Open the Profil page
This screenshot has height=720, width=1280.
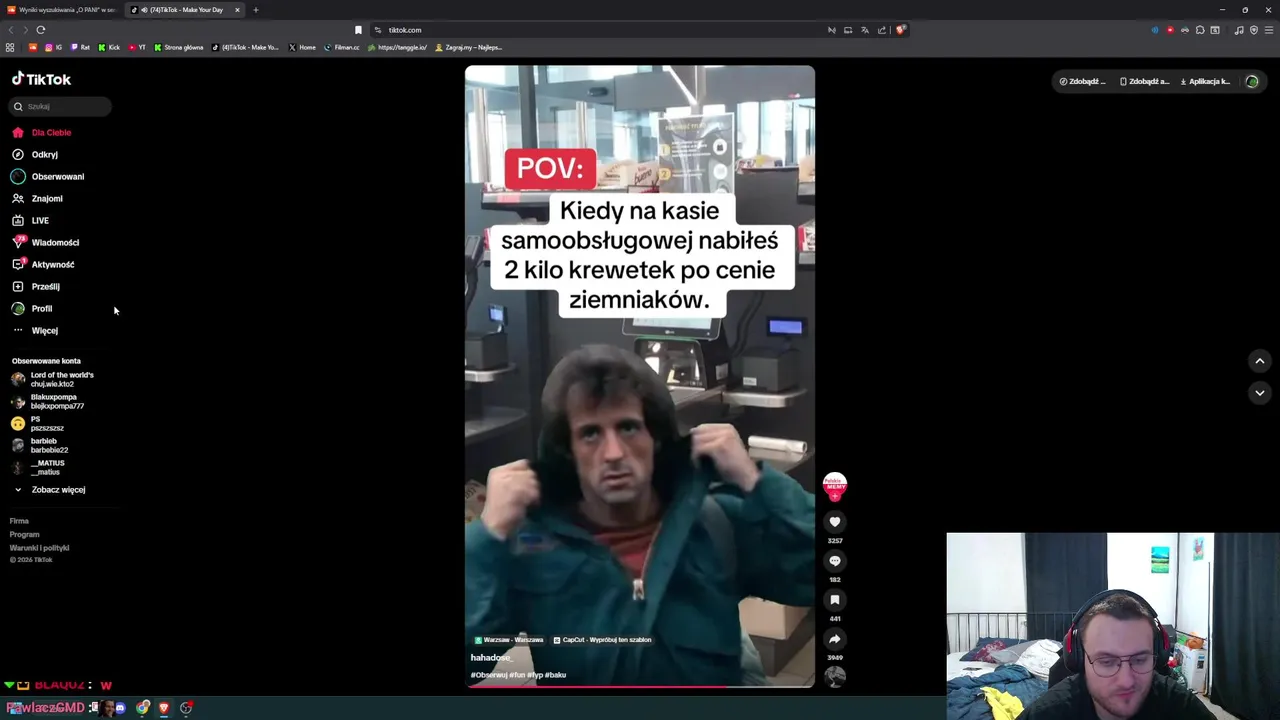pyautogui.click(x=32, y=308)
